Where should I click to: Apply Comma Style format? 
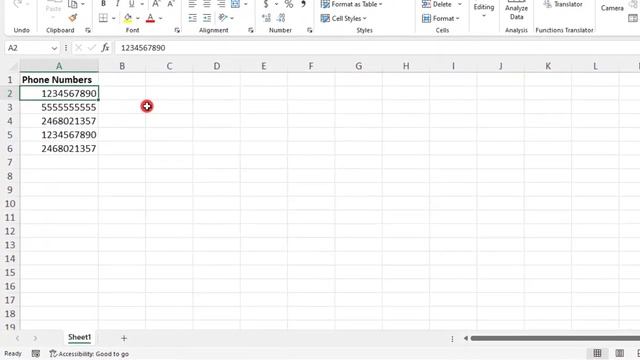click(x=303, y=4)
